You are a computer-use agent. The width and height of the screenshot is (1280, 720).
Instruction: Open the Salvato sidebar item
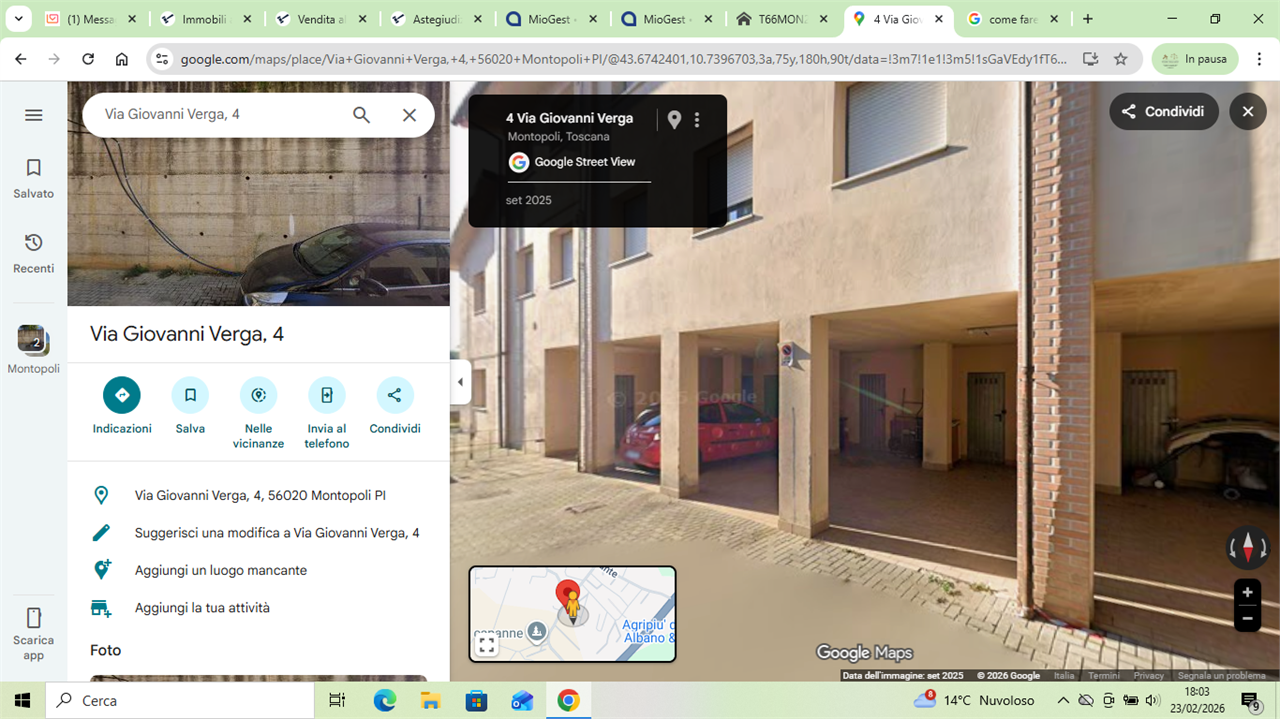[33, 178]
